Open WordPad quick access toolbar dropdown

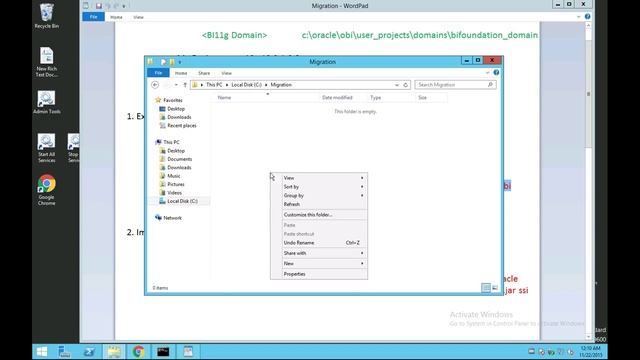point(124,6)
